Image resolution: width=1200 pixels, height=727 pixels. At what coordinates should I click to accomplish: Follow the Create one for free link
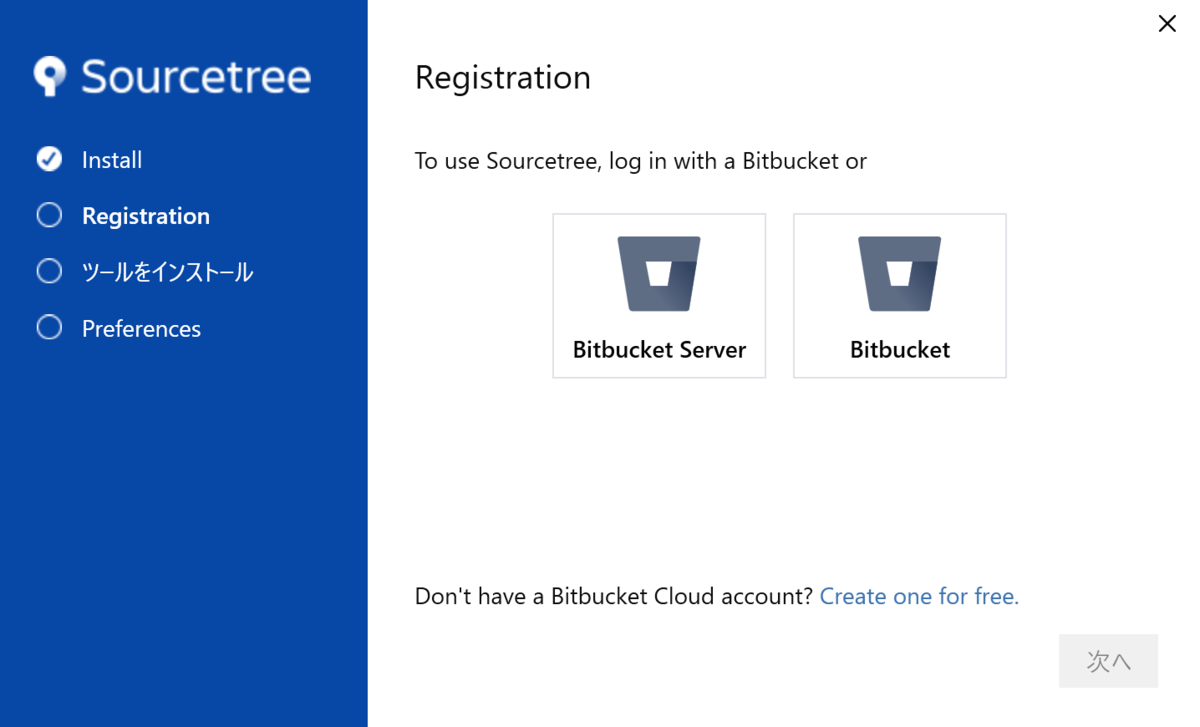[919, 597]
